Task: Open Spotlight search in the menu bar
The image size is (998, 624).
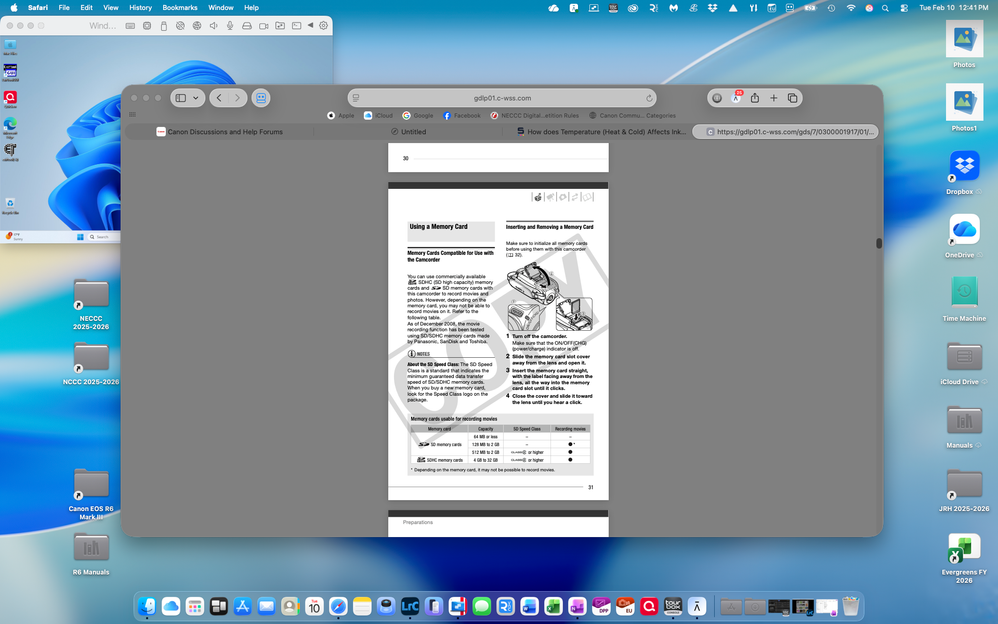Action: tap(885, 8)
